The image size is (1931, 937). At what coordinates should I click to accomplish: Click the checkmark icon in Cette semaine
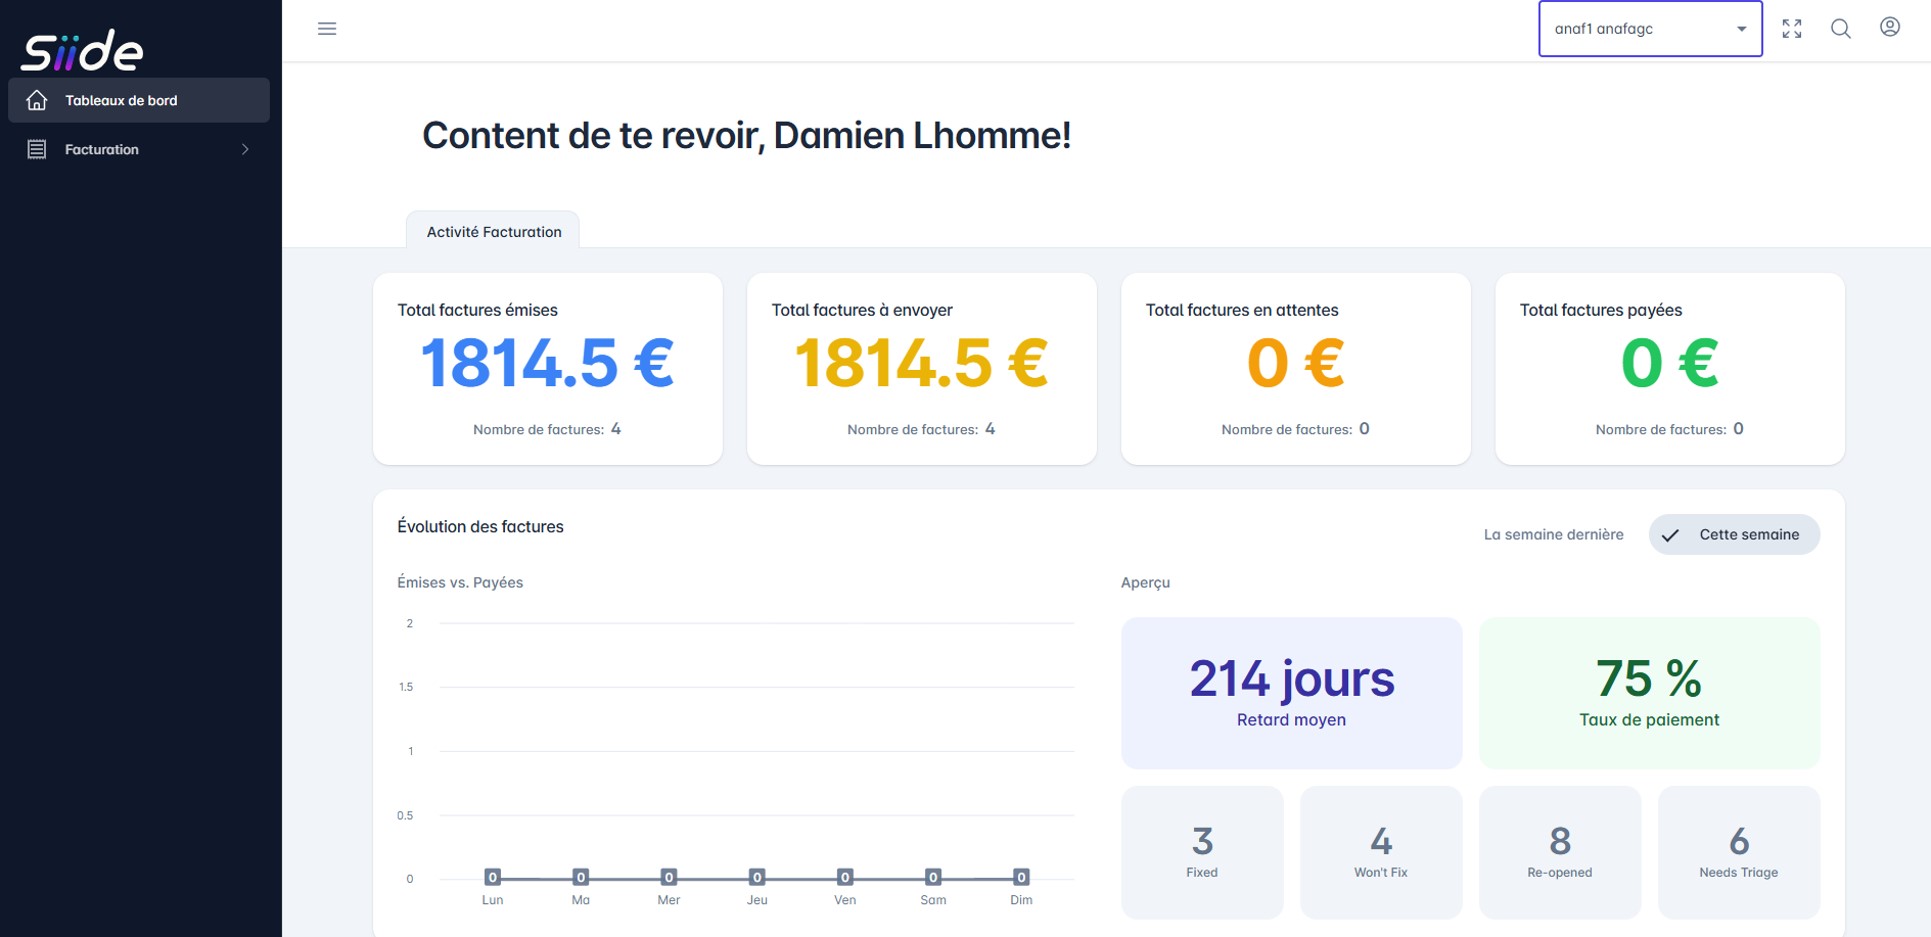(x=1670, y=535)
